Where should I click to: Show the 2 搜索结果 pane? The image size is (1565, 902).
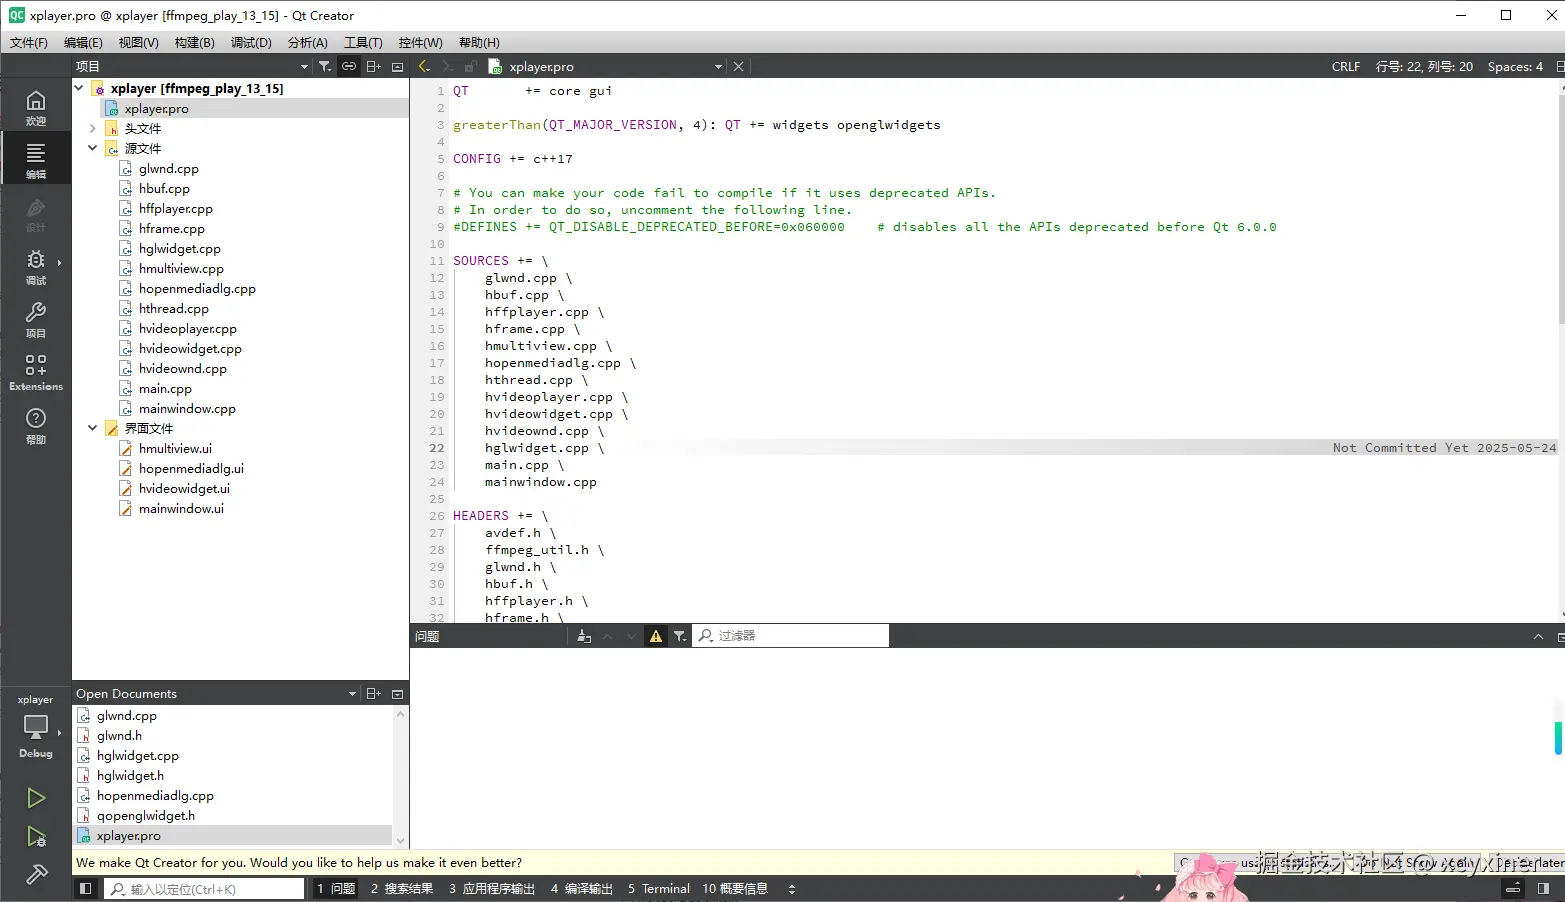[x=402, y=888]
